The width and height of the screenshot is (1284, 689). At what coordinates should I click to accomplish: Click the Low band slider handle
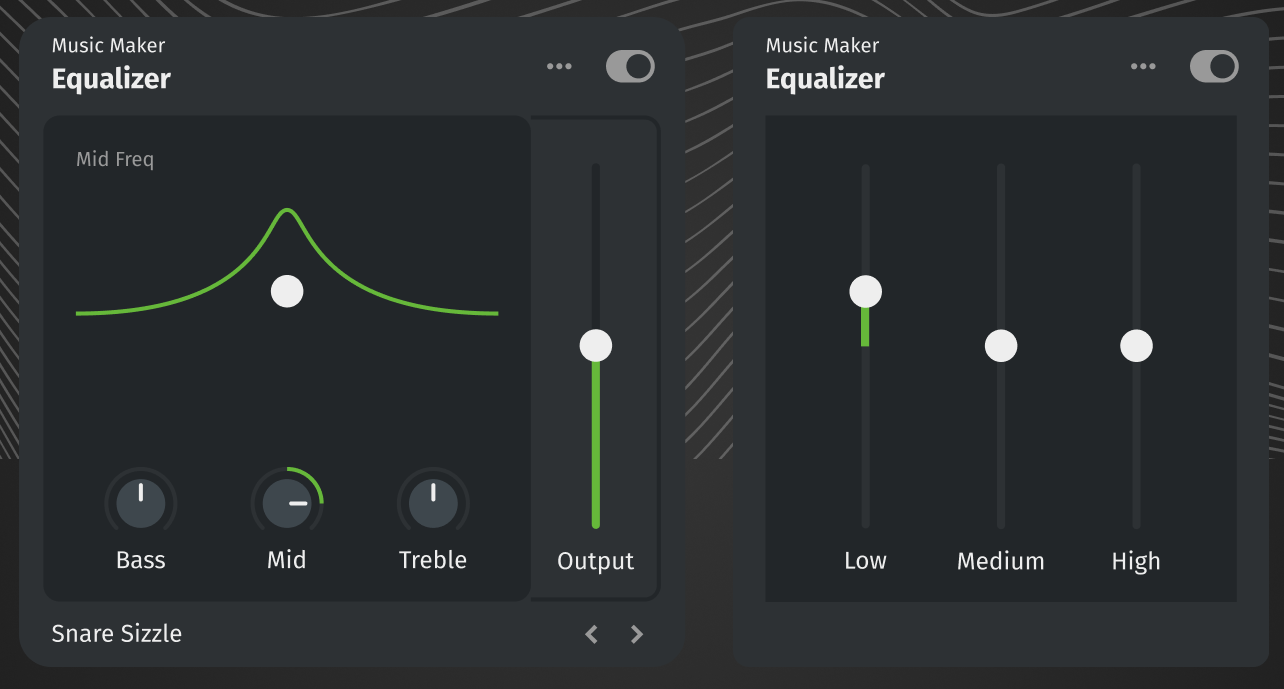[865, 292]
